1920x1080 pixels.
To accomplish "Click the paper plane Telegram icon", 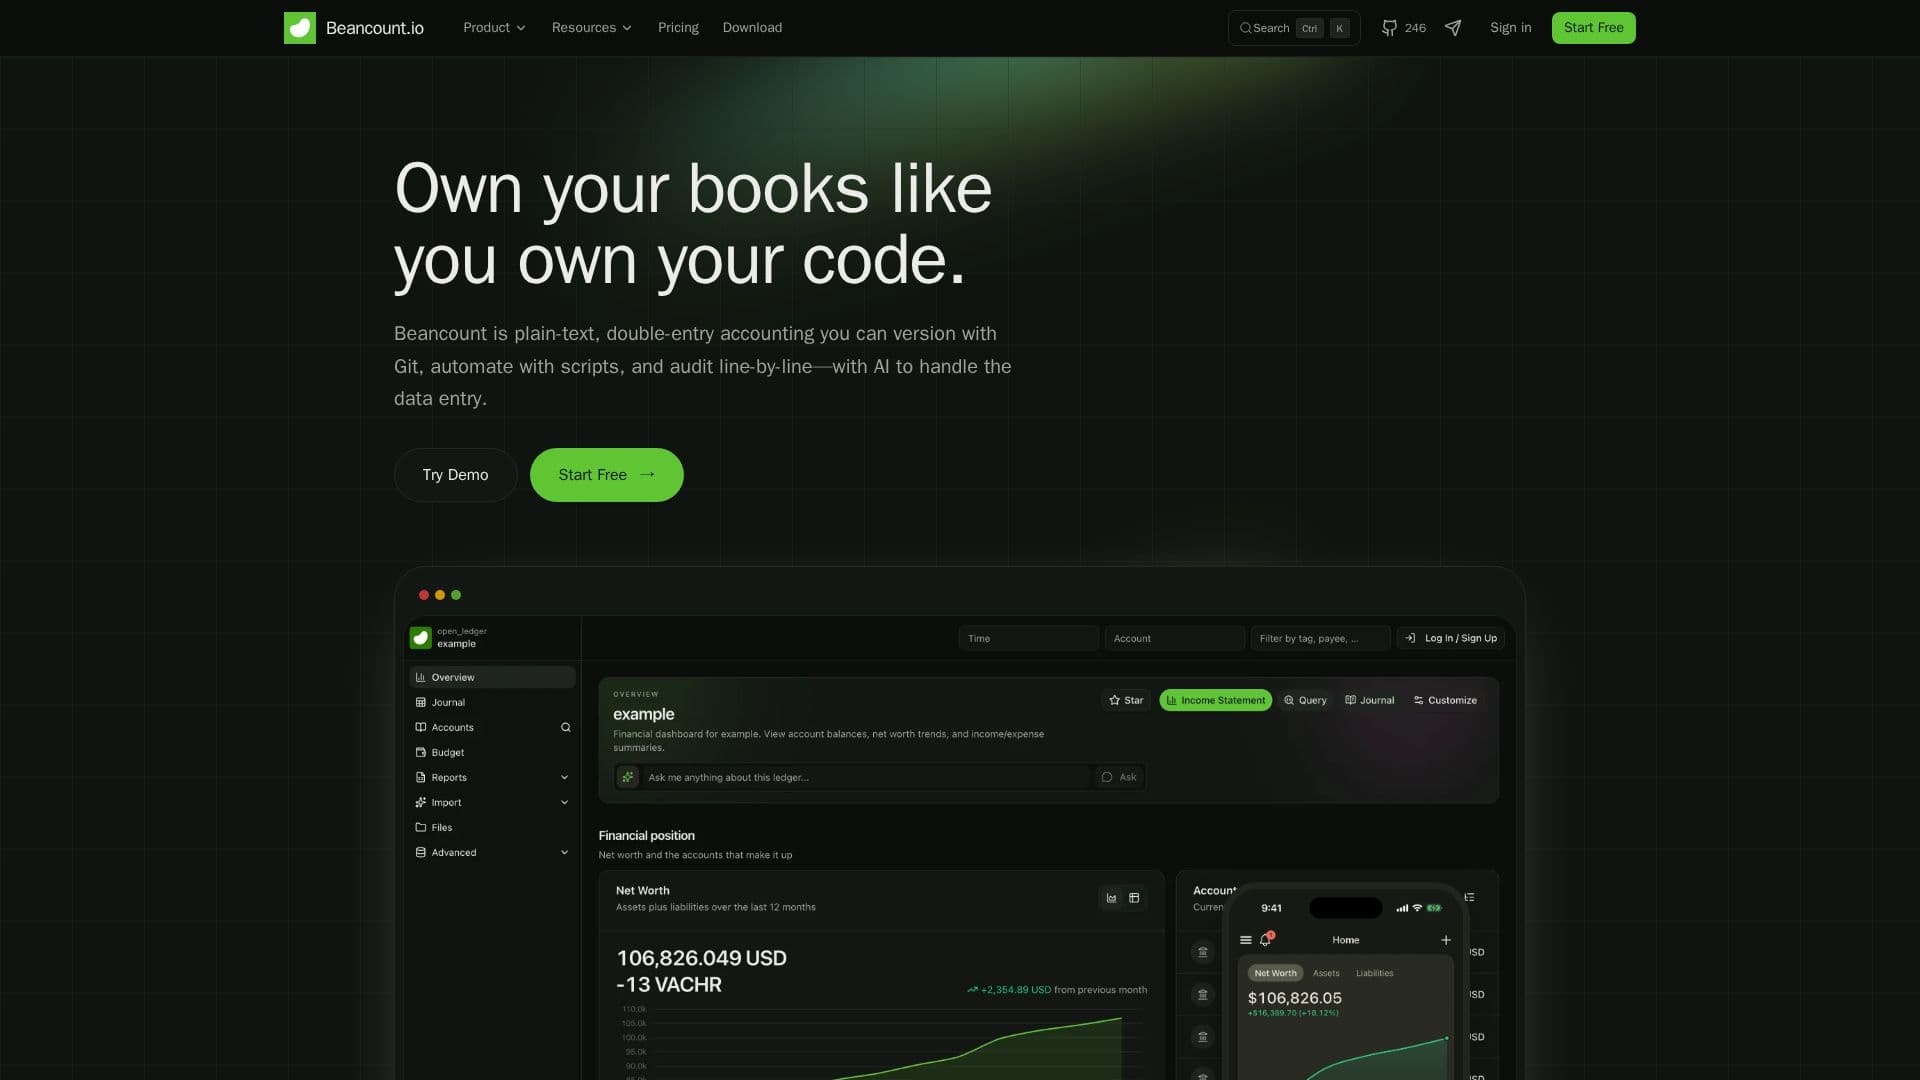I will pos(1453,28).
